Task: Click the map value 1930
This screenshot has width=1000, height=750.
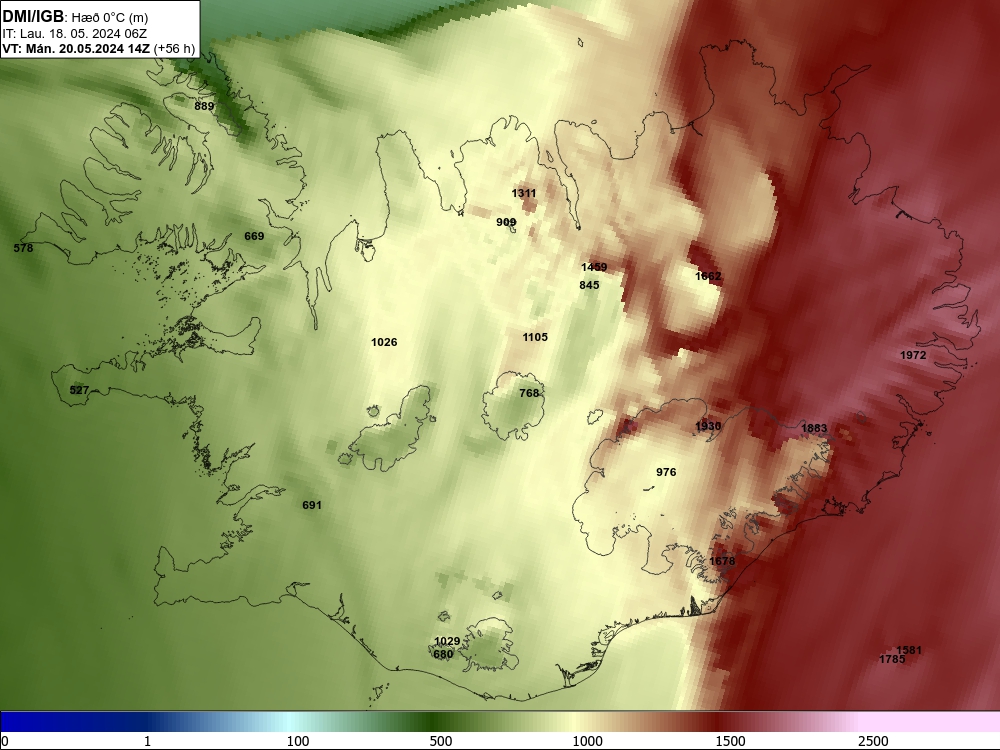Action: point(708,425)
